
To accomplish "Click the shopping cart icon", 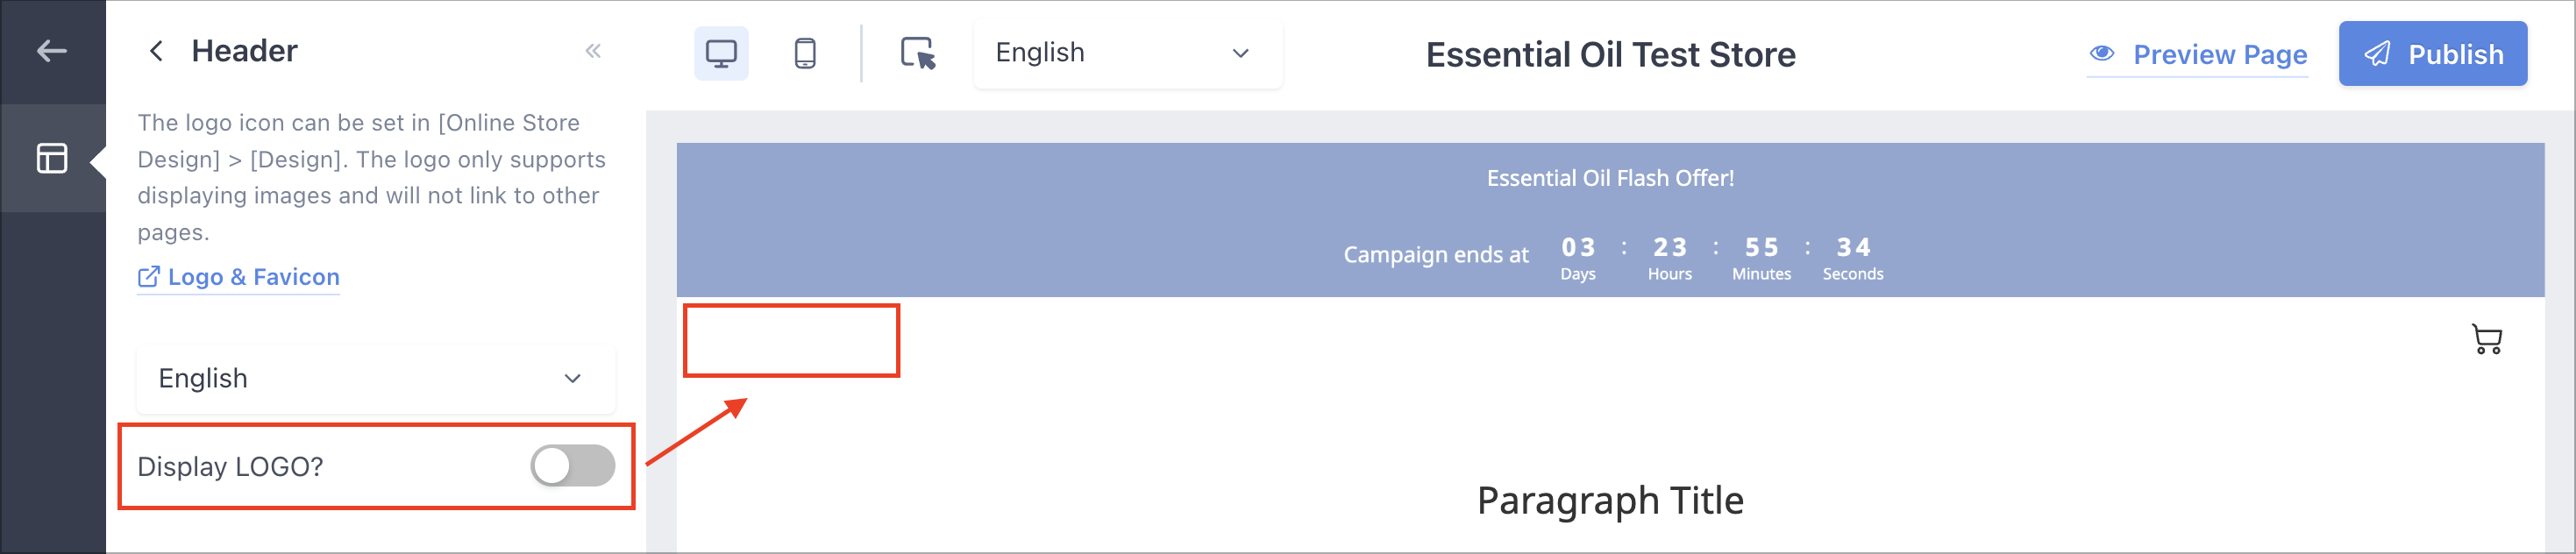I will pyautogui.click(x=2487, y=339).
